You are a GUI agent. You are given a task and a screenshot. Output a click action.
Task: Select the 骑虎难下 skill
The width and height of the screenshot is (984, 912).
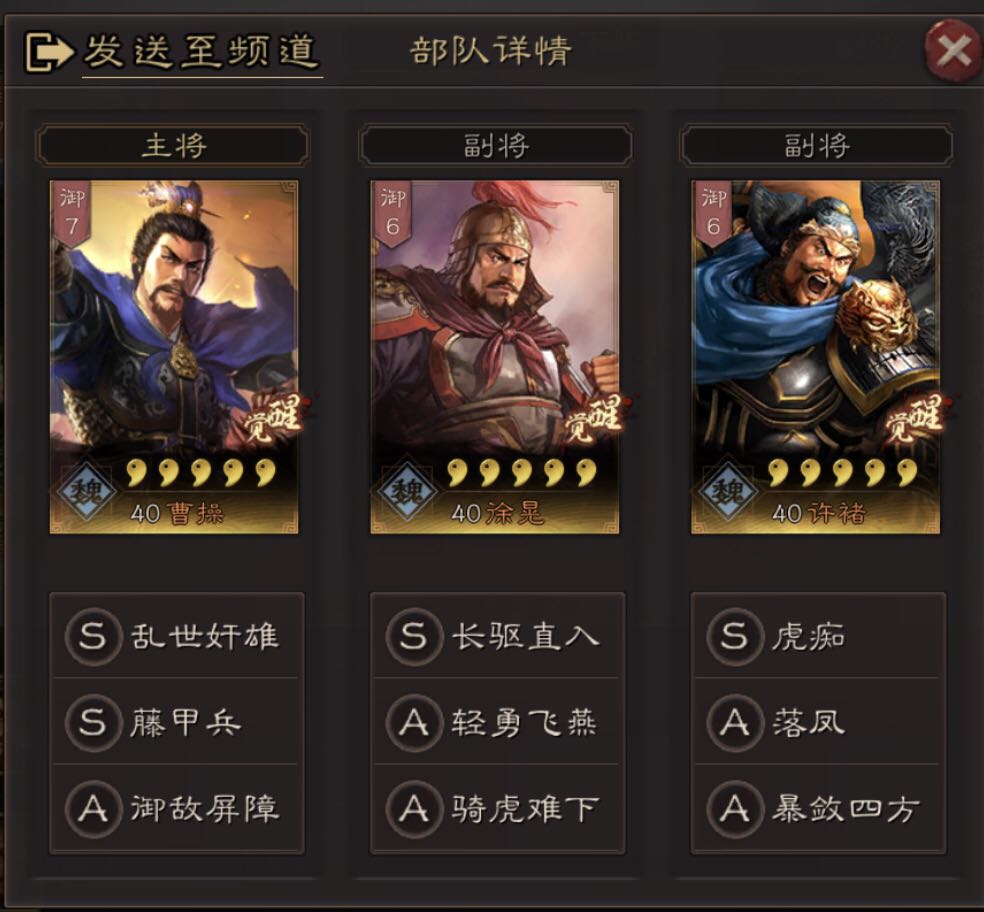tap(497, 808)
